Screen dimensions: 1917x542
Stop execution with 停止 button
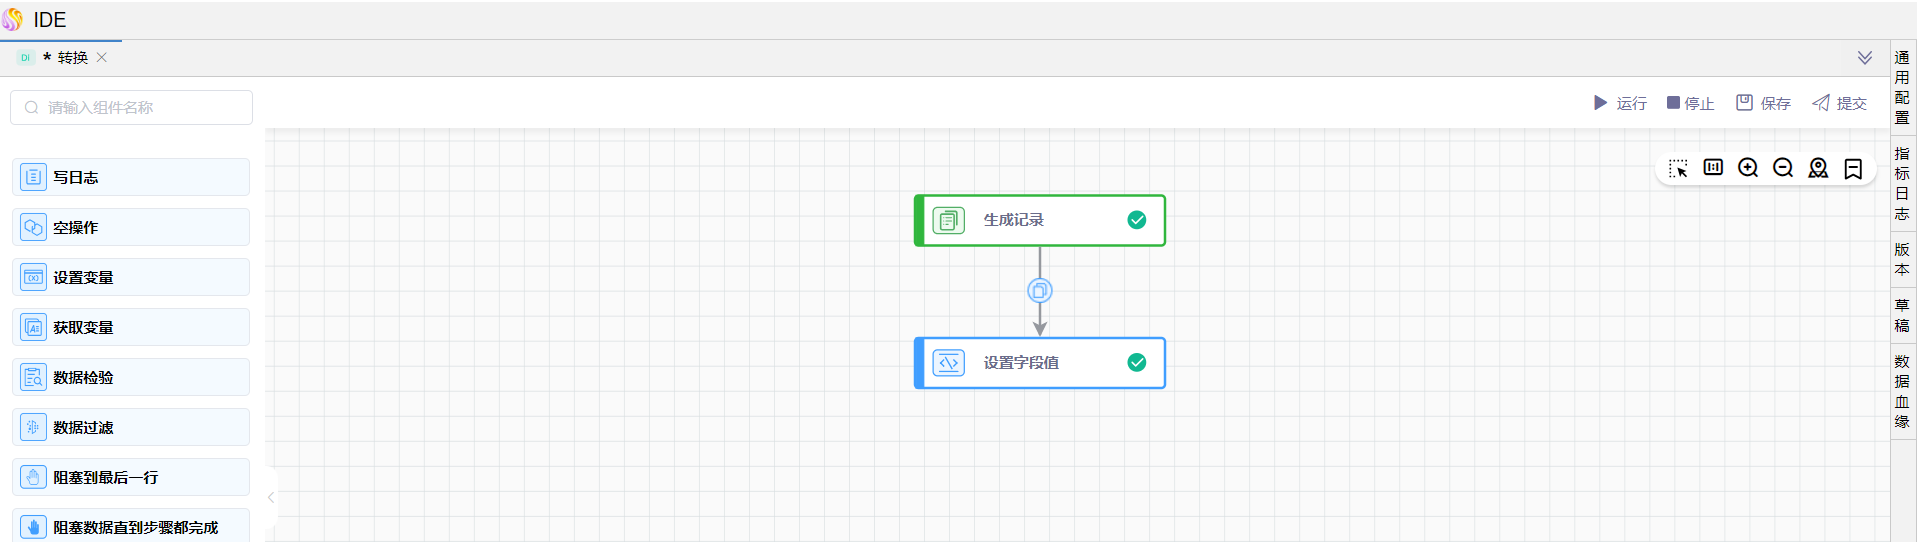tap(1690, 103)
